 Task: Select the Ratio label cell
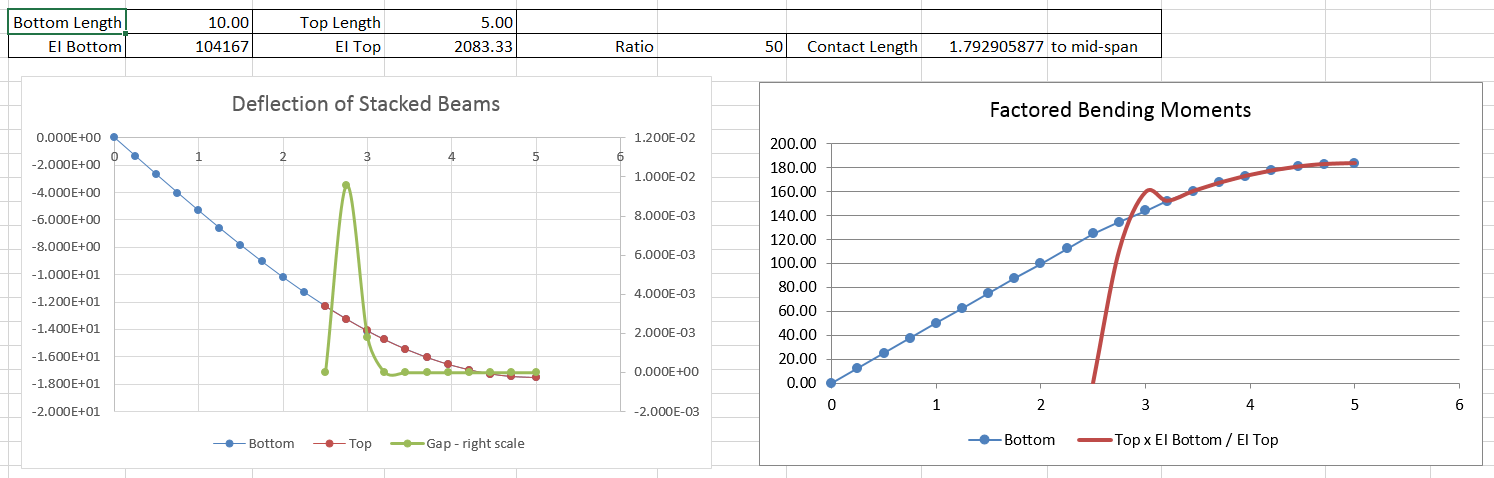(634, 46)
